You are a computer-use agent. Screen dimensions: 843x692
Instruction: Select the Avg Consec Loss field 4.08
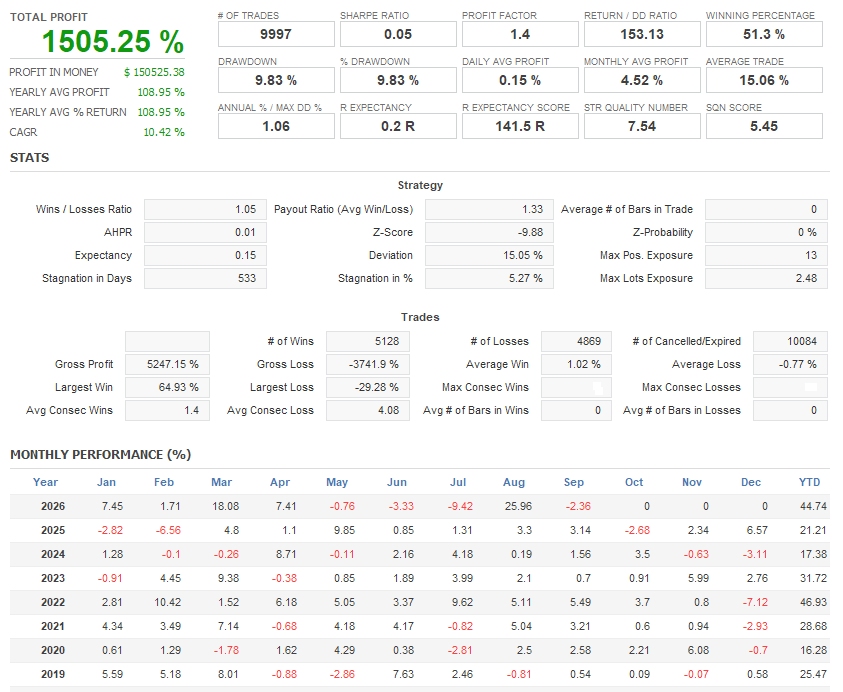368,411
